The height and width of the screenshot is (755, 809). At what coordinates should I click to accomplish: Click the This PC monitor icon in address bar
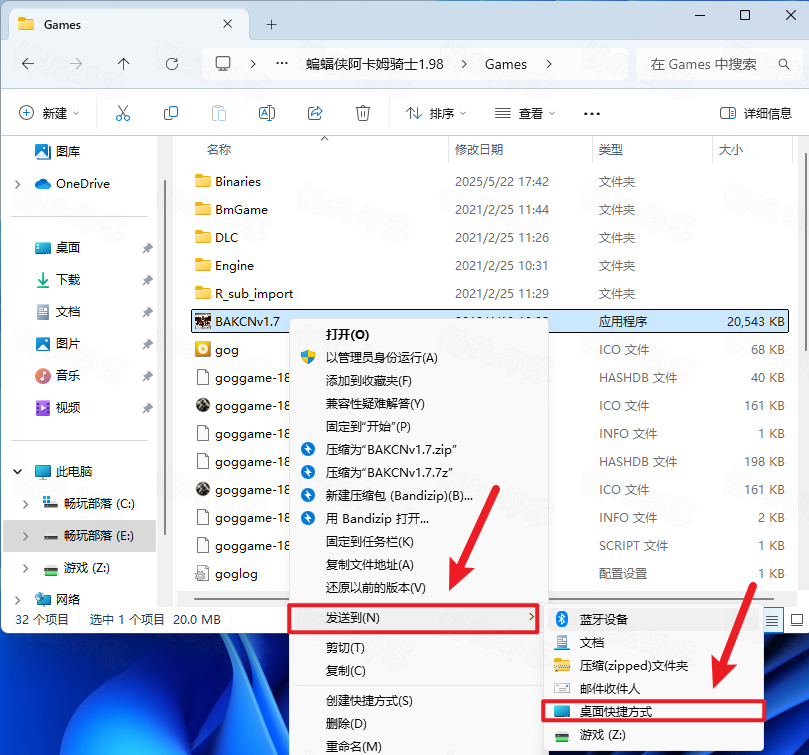tap(223, 63)
